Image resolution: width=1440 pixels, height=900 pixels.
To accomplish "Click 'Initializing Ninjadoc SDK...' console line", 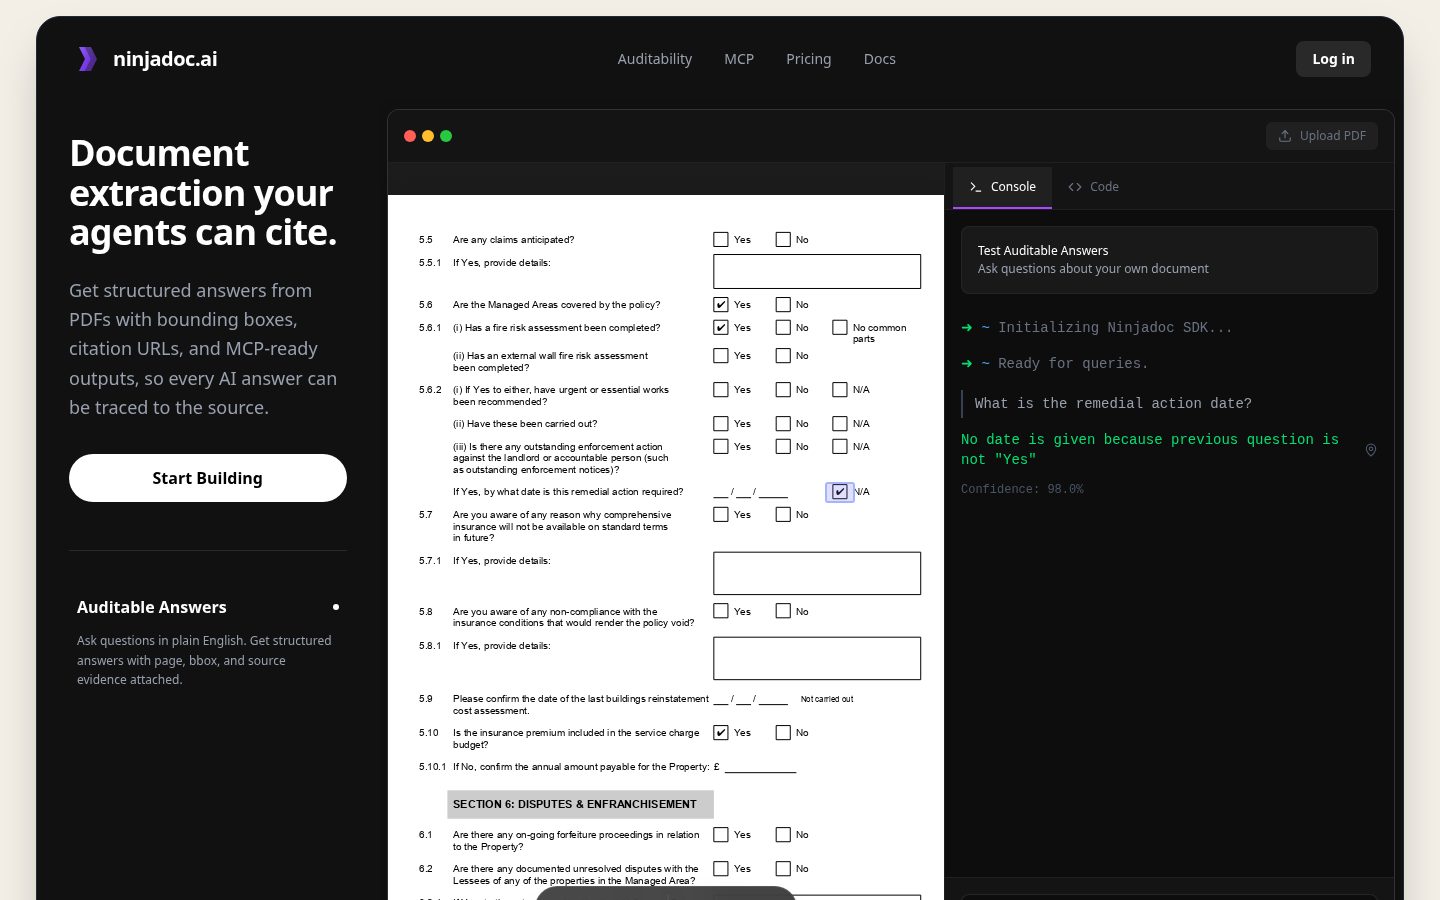I will click(1115, 328).
